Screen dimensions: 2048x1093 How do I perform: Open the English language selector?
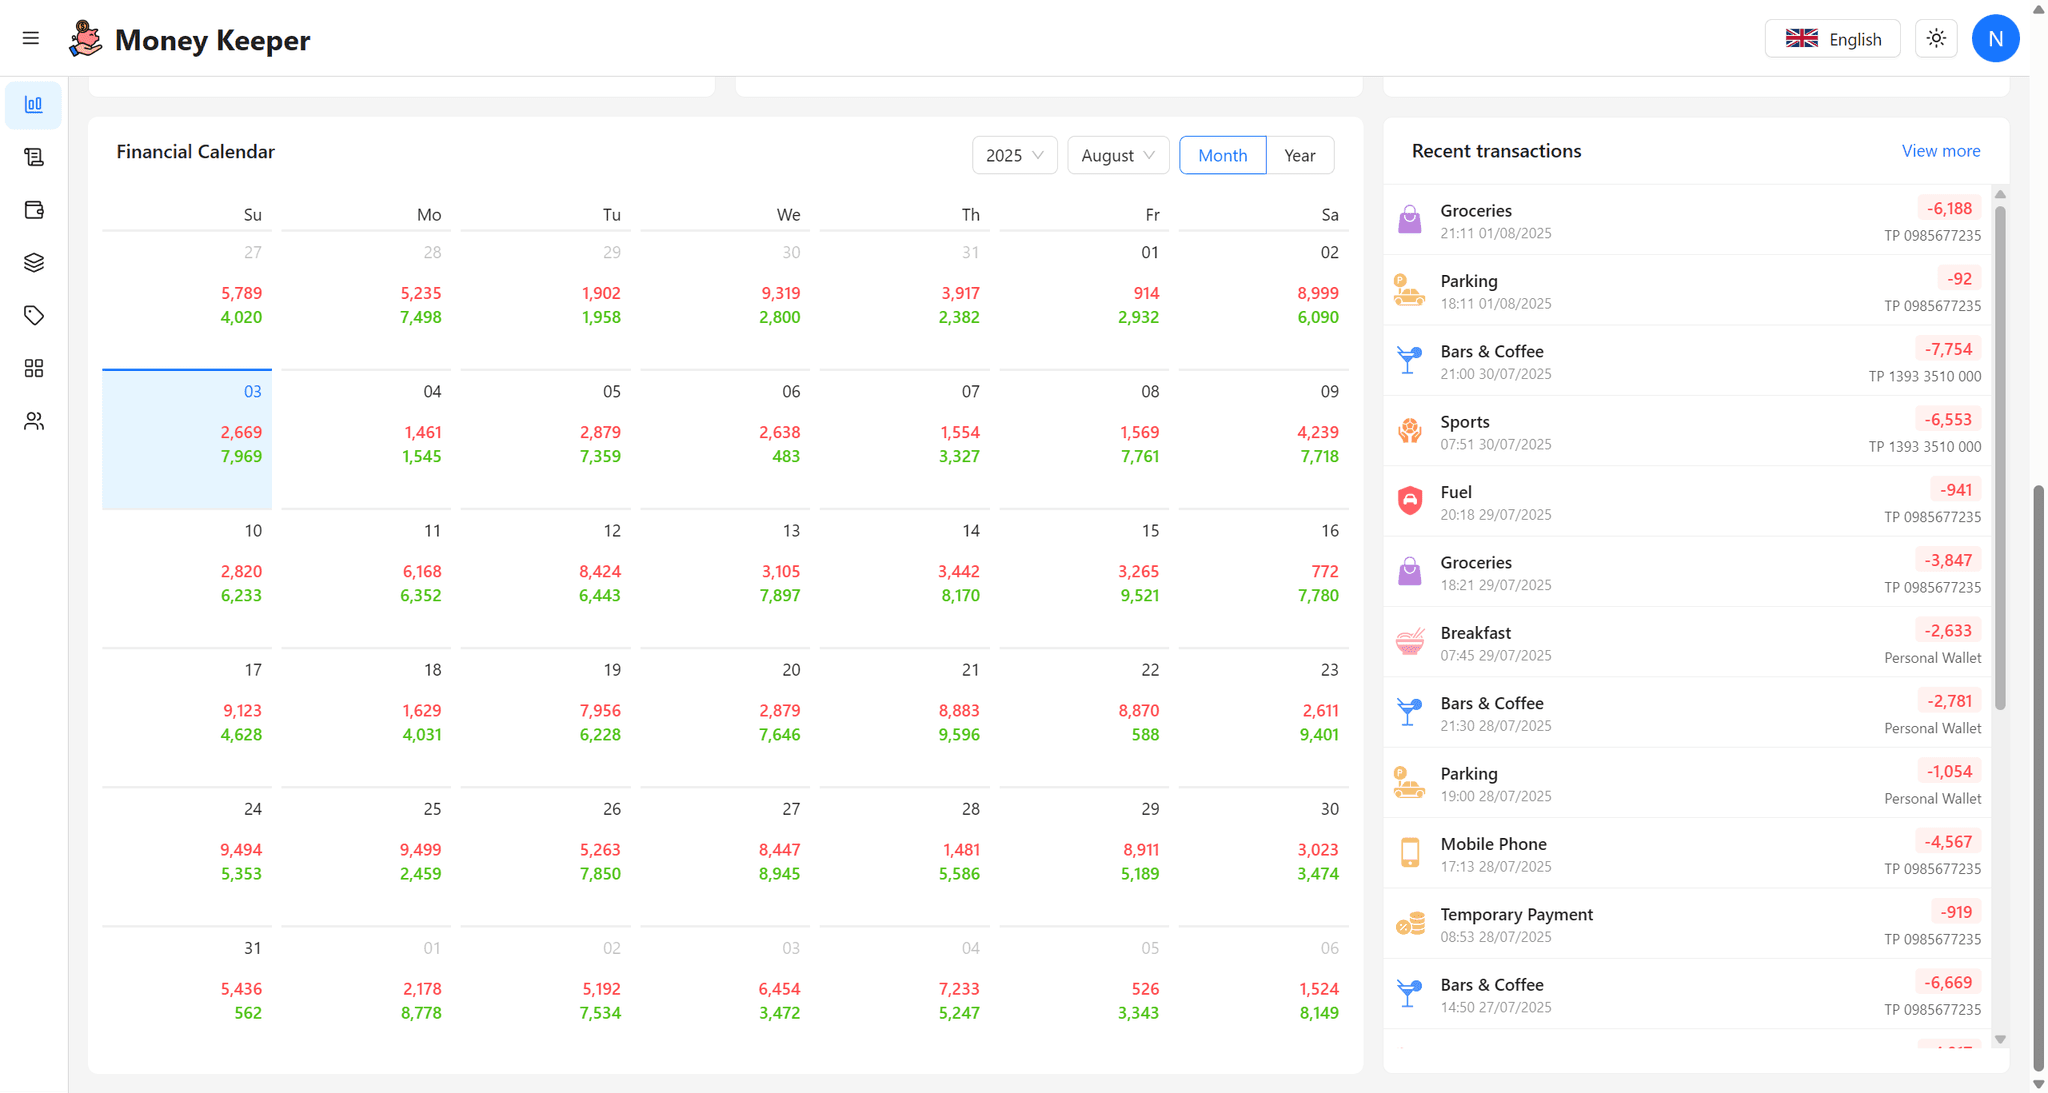click(1832, 39)
